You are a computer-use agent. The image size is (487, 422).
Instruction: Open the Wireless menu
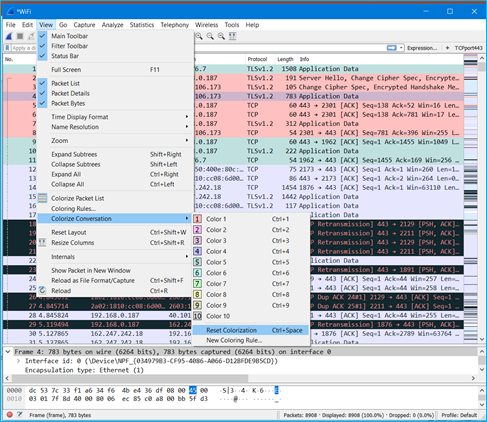point(206,25)
